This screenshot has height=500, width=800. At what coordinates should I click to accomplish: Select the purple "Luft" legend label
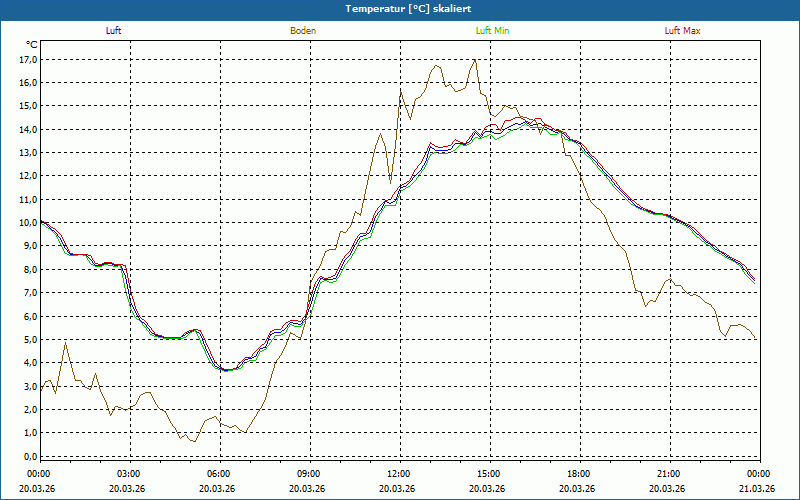pos(114,31)
